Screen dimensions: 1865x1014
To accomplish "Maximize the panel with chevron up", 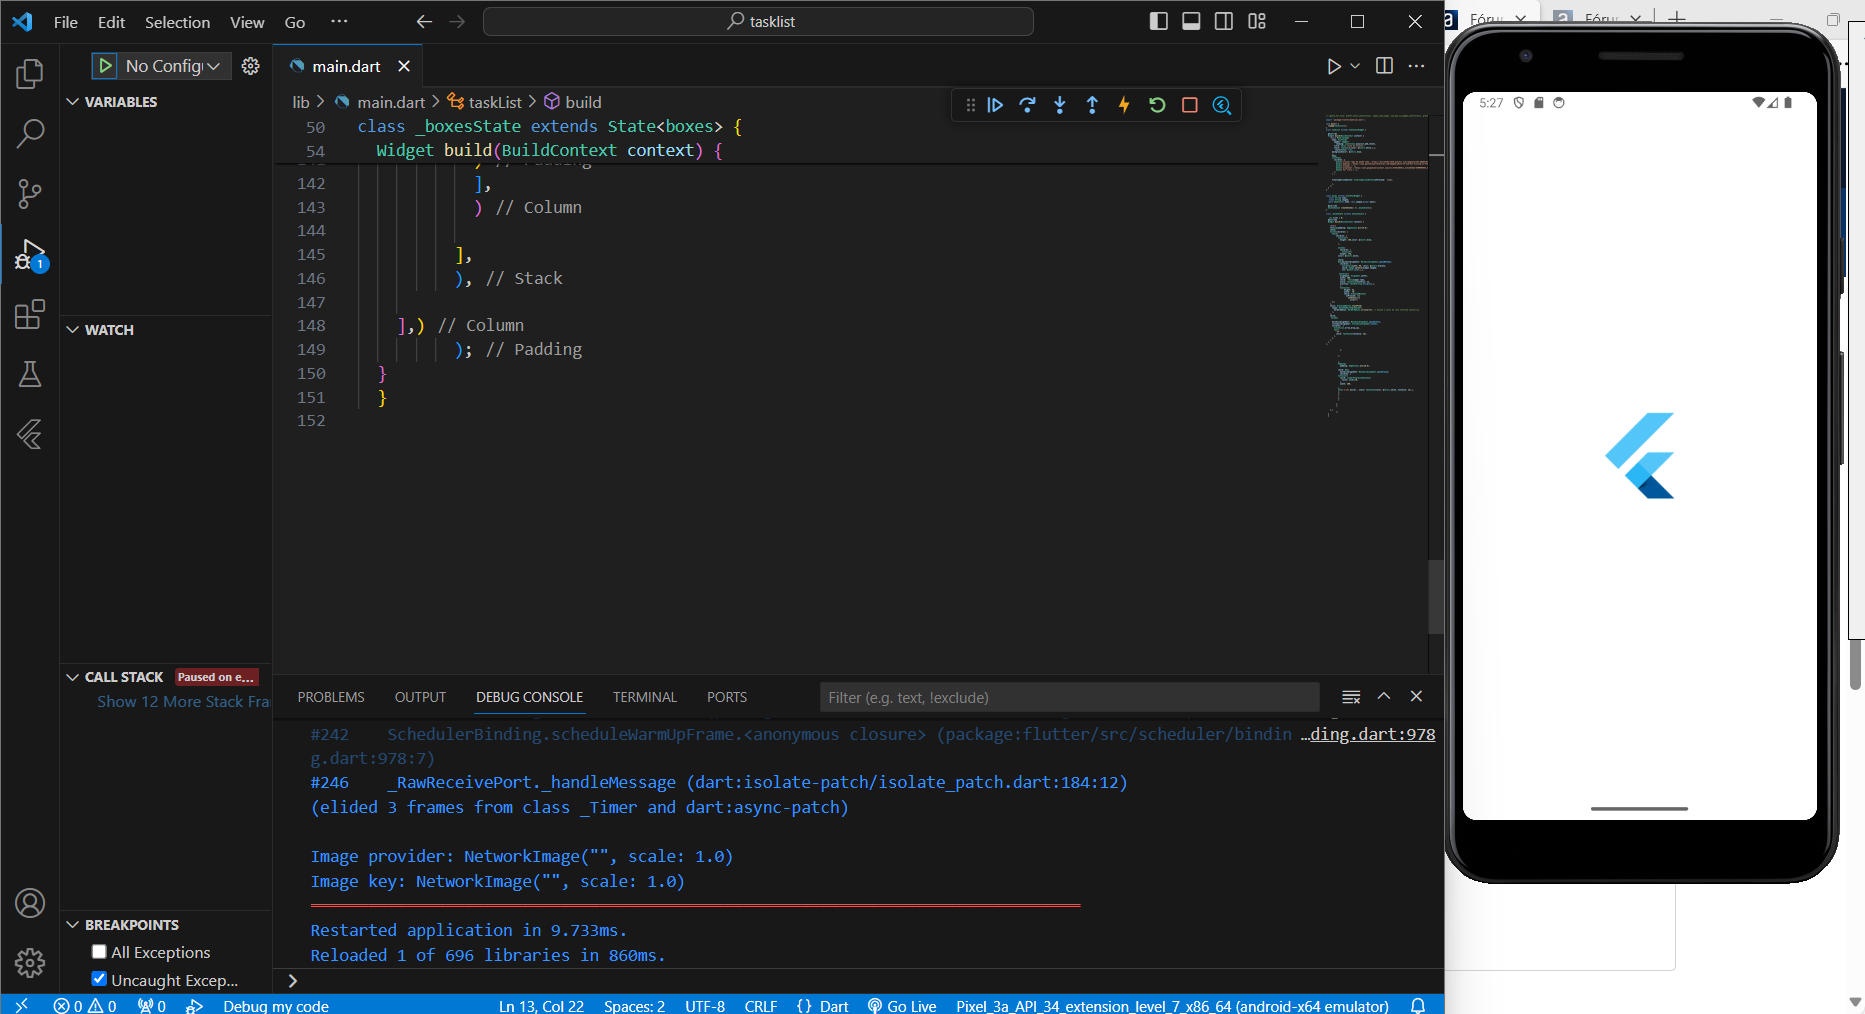I will tap(1384, 696).
